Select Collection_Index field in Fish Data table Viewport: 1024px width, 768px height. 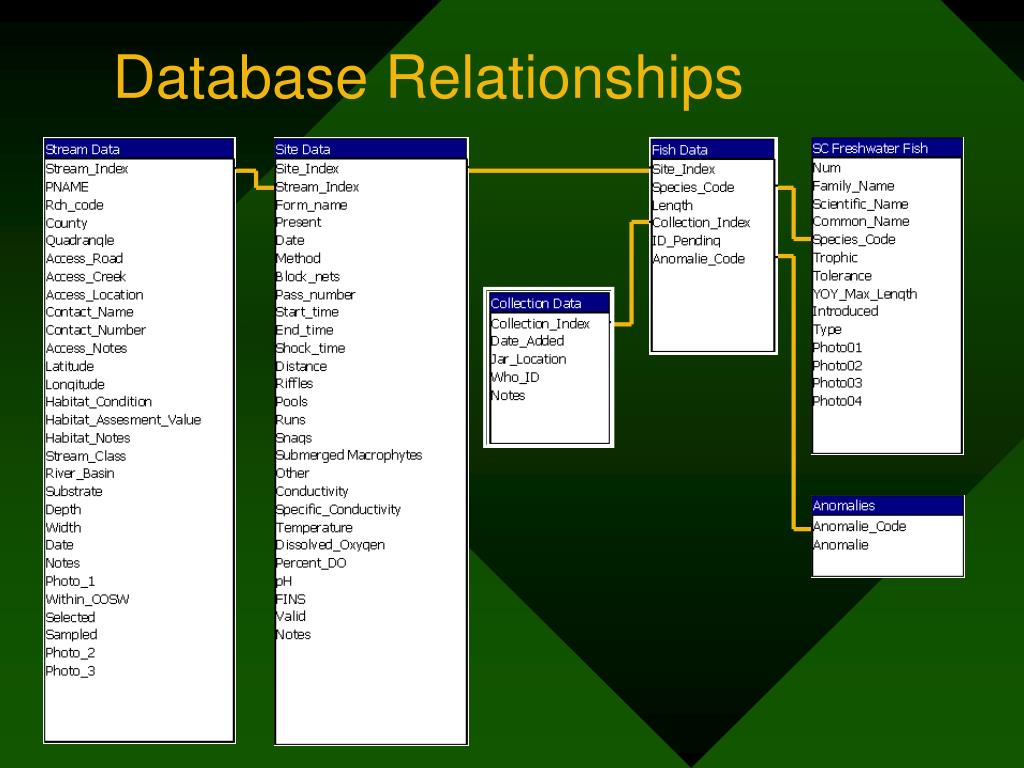pos(701,223)
